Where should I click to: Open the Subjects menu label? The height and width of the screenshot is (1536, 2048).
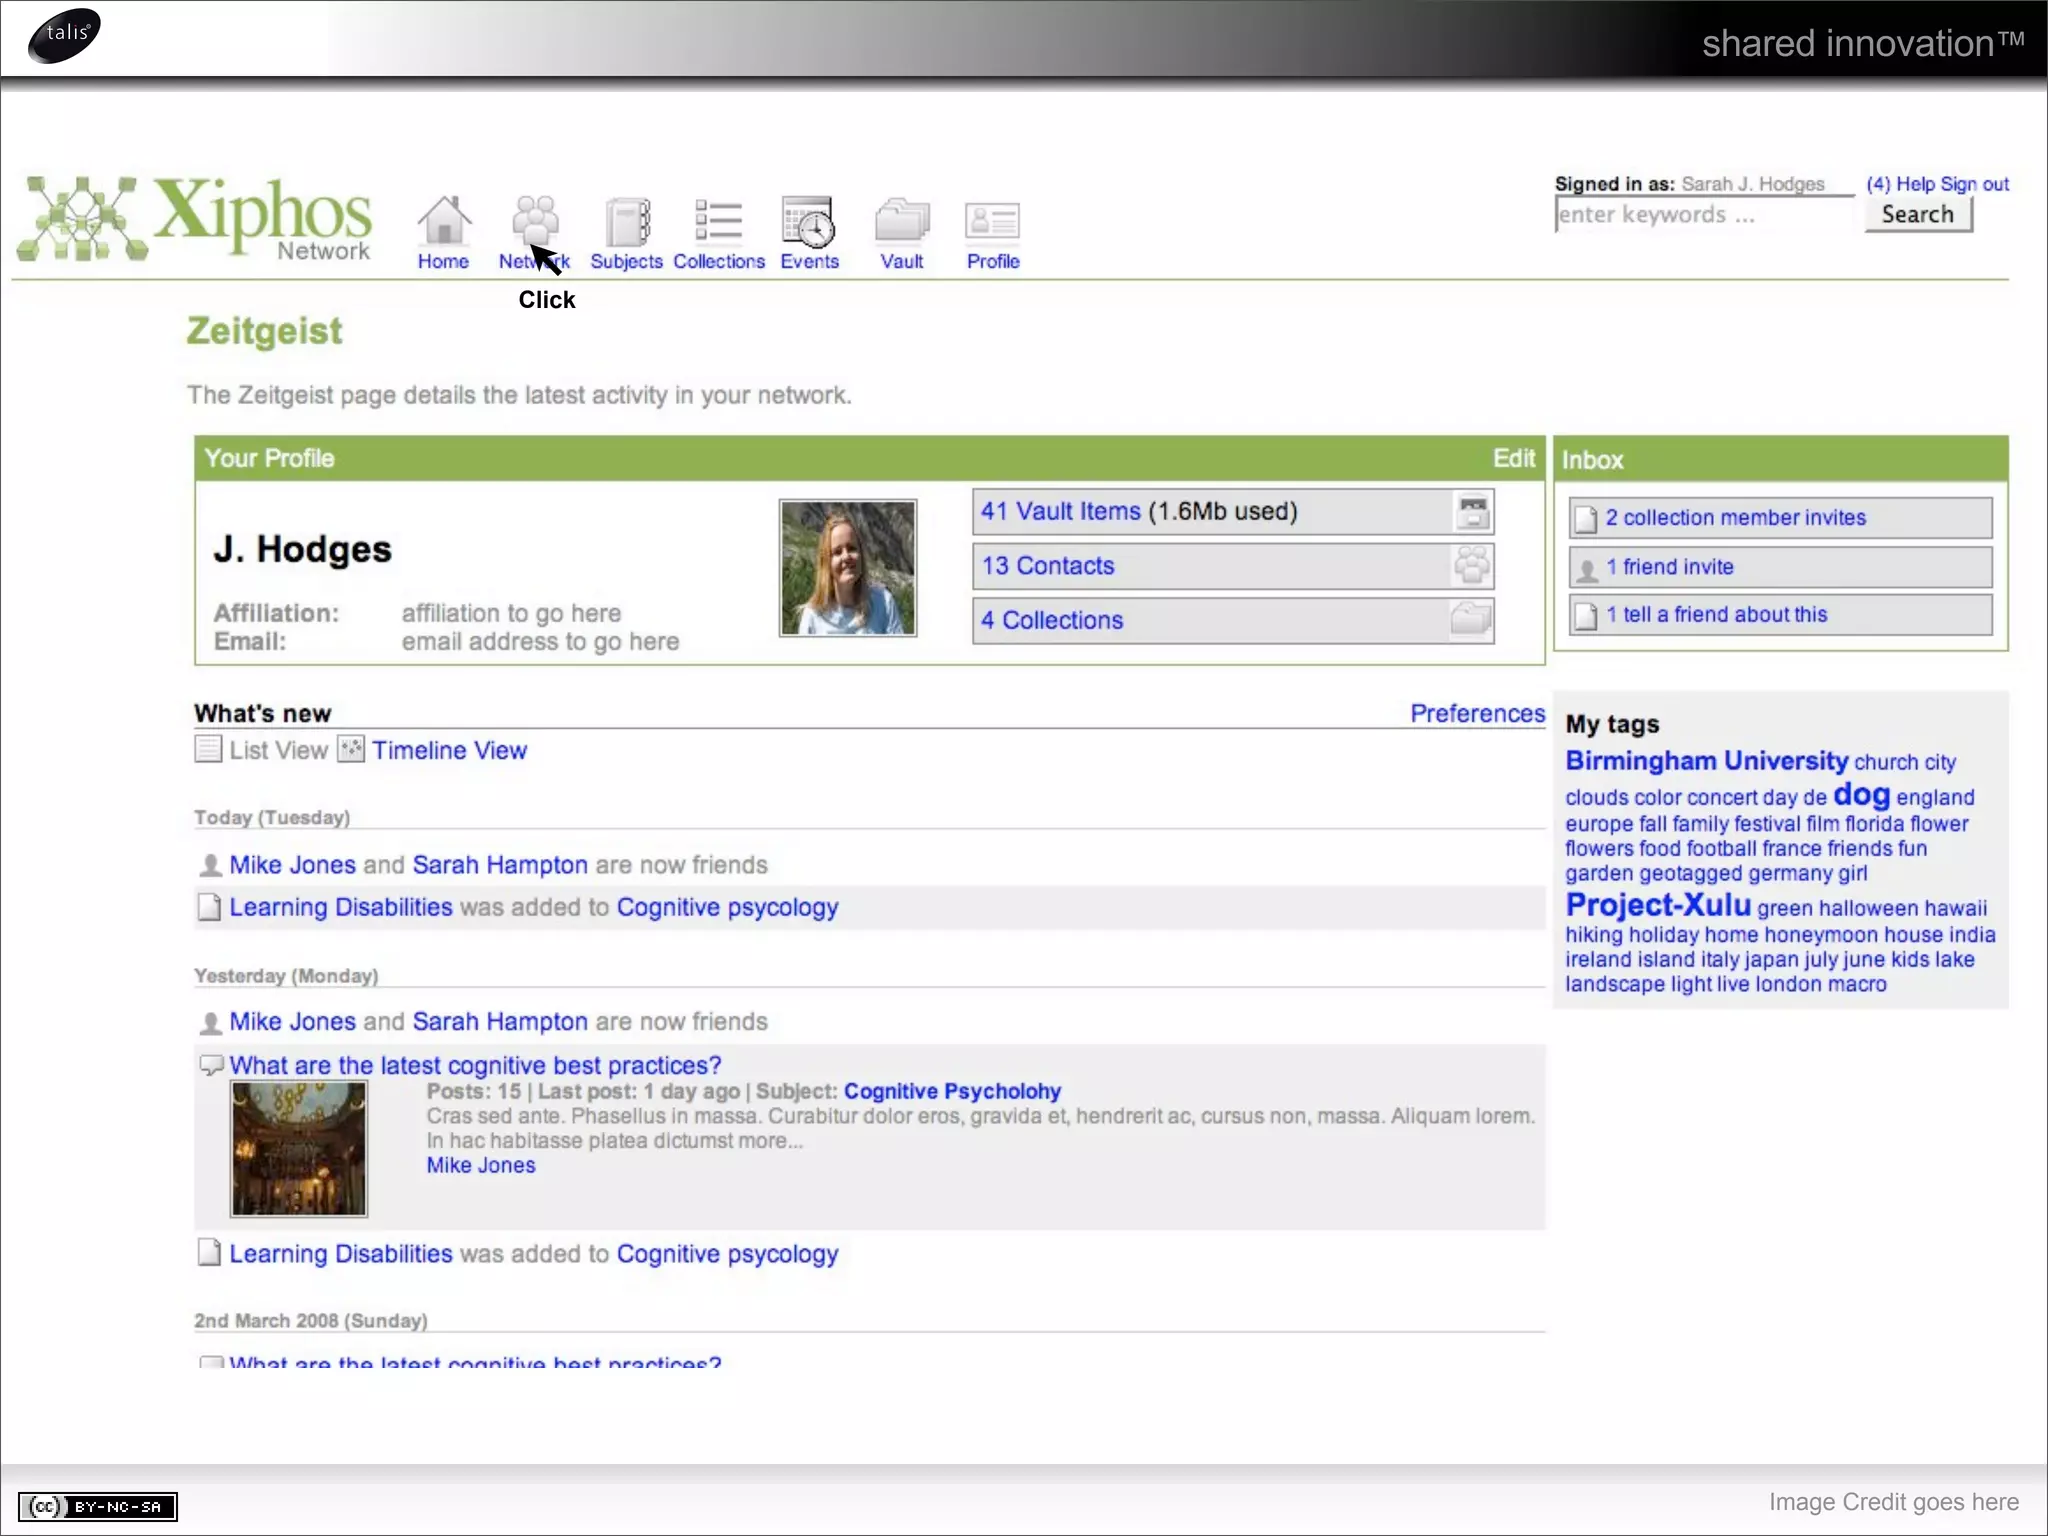[626, 261]
